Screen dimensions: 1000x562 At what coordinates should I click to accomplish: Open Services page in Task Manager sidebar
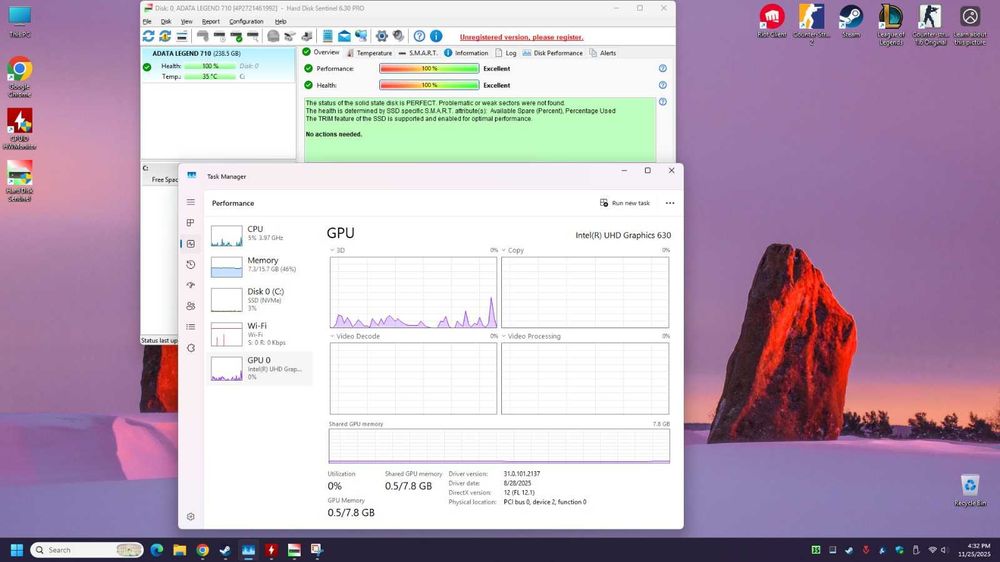[191, 348]
